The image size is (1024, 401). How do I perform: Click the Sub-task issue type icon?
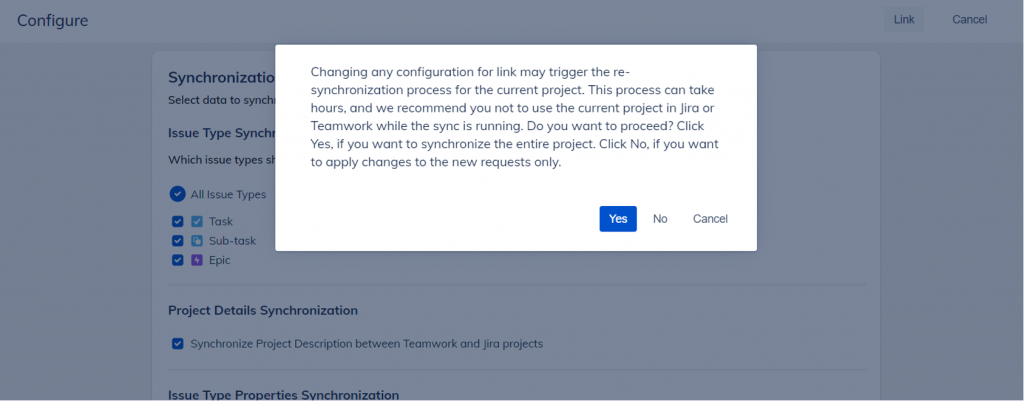point(197,241)
